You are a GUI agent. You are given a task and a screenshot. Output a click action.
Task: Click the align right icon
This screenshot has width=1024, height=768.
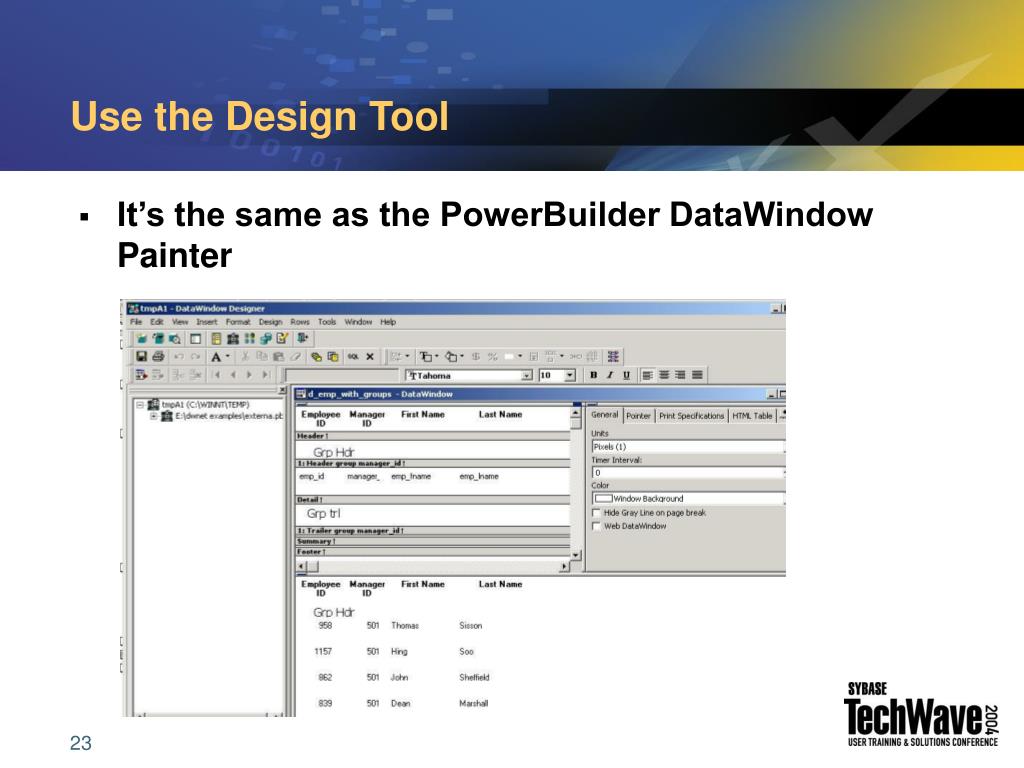click(x=680, y=375)
